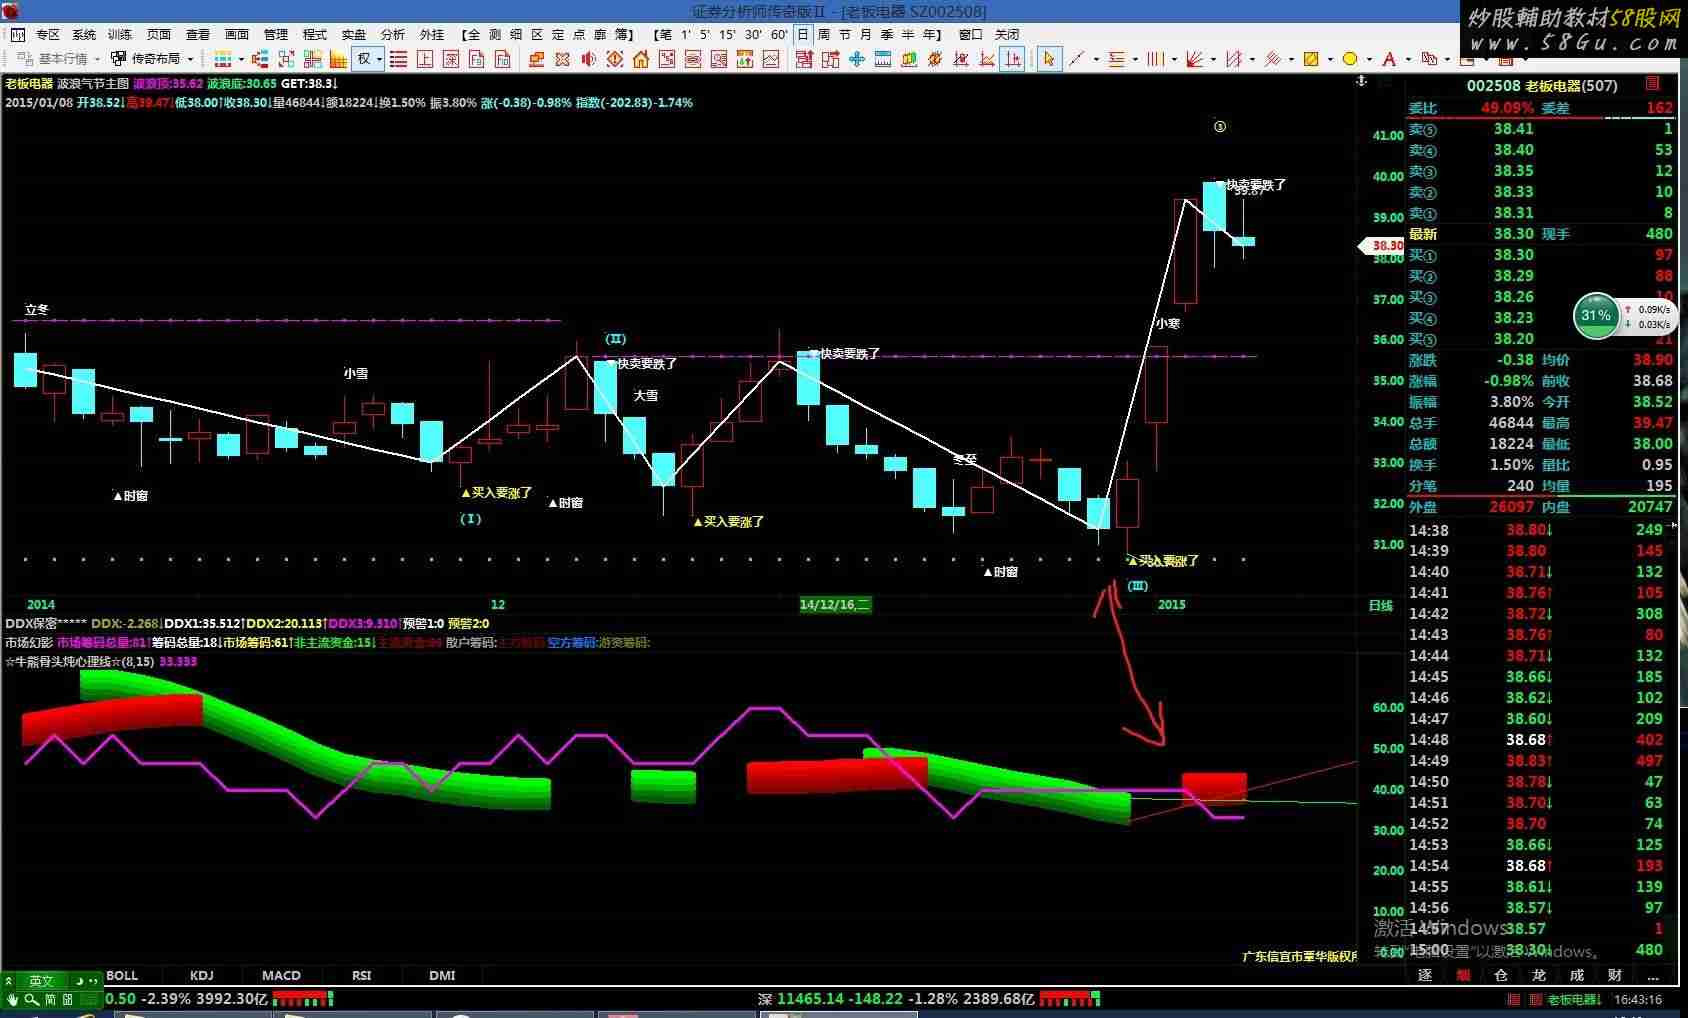Click the red speaker alert icon

click(588, 59)
